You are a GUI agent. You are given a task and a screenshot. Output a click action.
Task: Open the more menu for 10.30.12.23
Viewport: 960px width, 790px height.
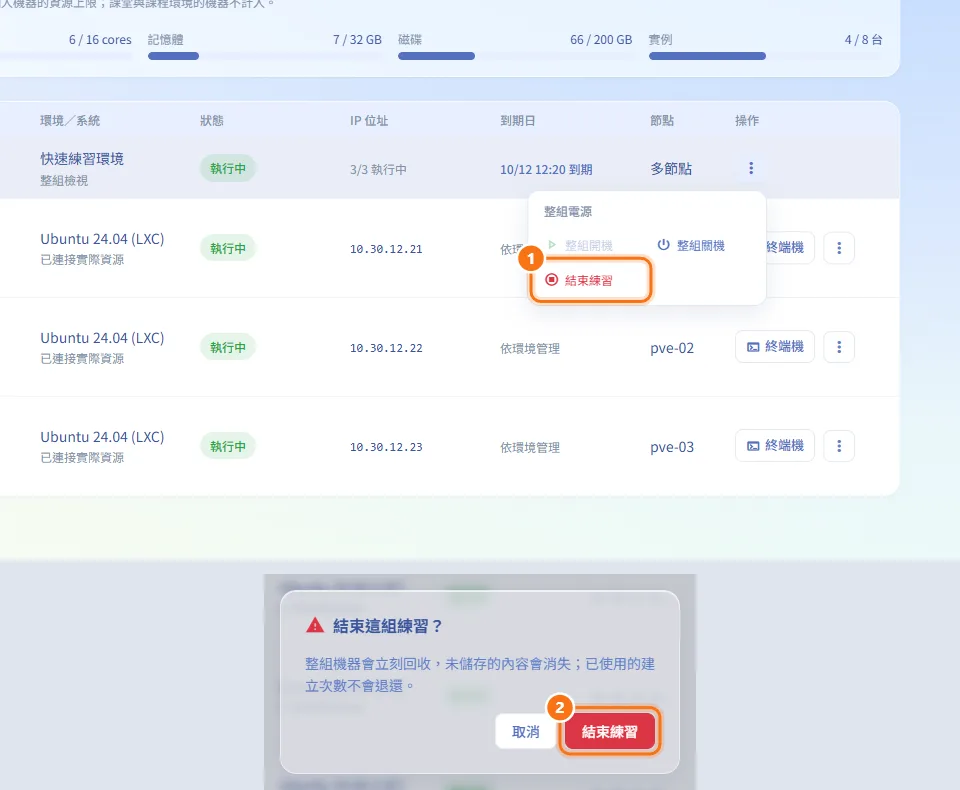[839, 446]
